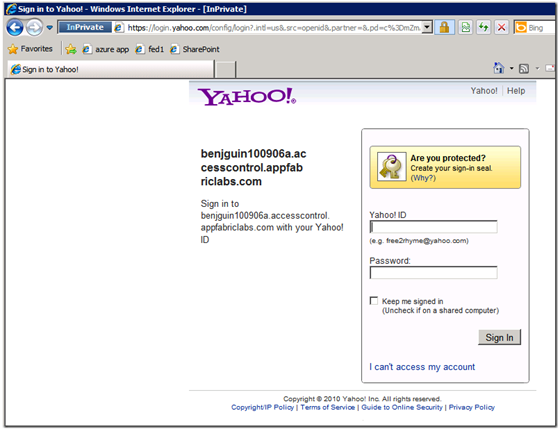Screen dimensions: 560x429
Task: Click the Internet Explorer title bar icon
Action: click(x=11, y=9)
